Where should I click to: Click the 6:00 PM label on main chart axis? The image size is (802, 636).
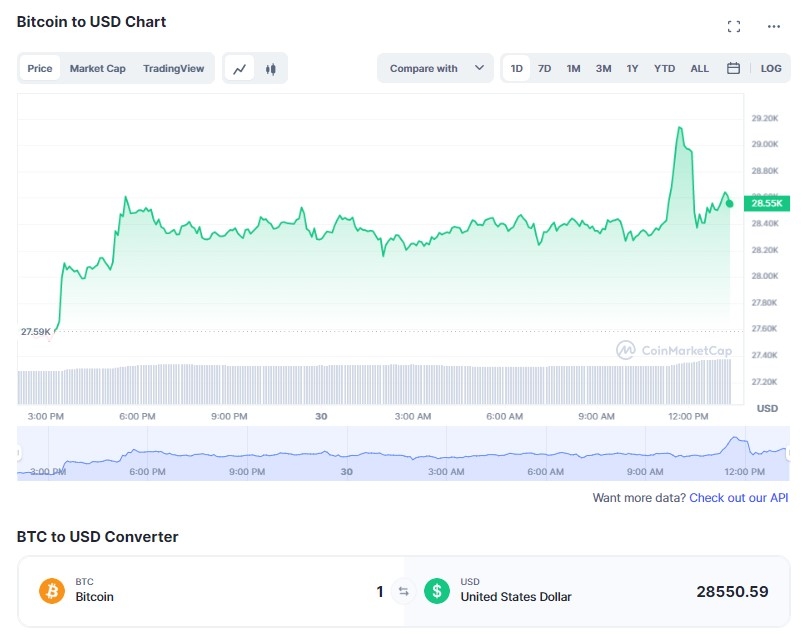point(137,416)
